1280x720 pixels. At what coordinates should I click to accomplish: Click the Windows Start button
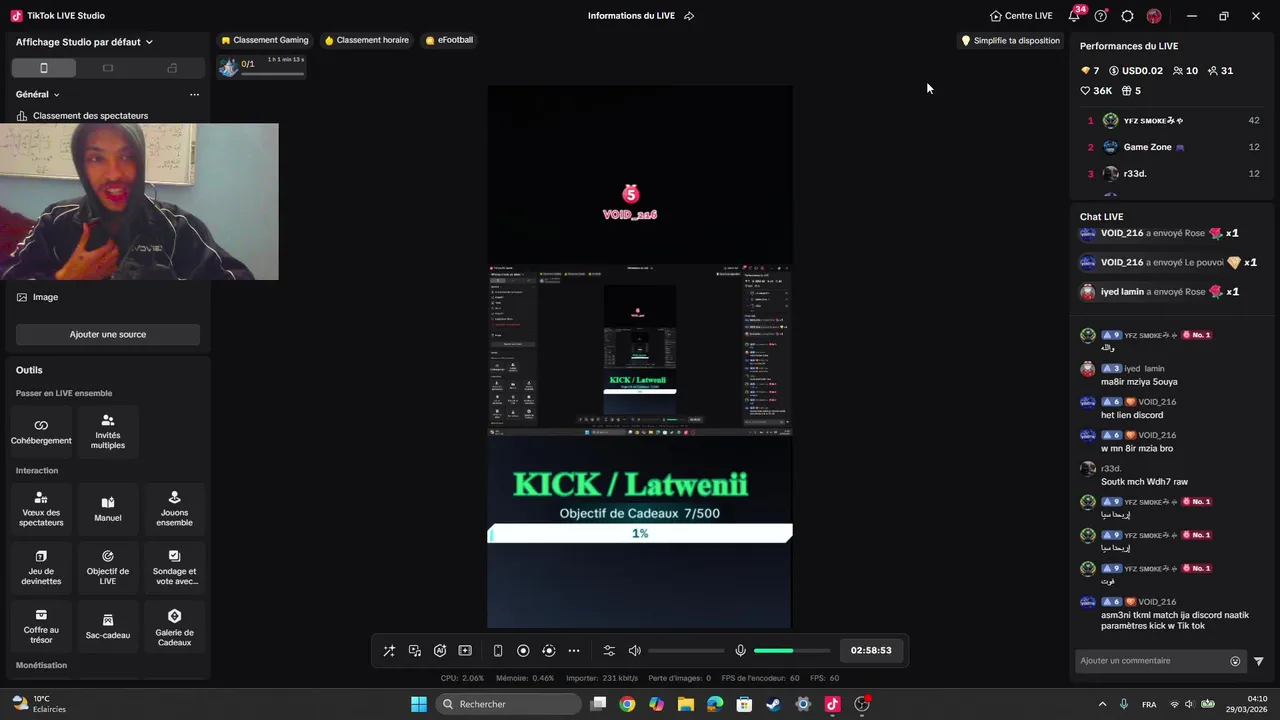click(419, 704)
